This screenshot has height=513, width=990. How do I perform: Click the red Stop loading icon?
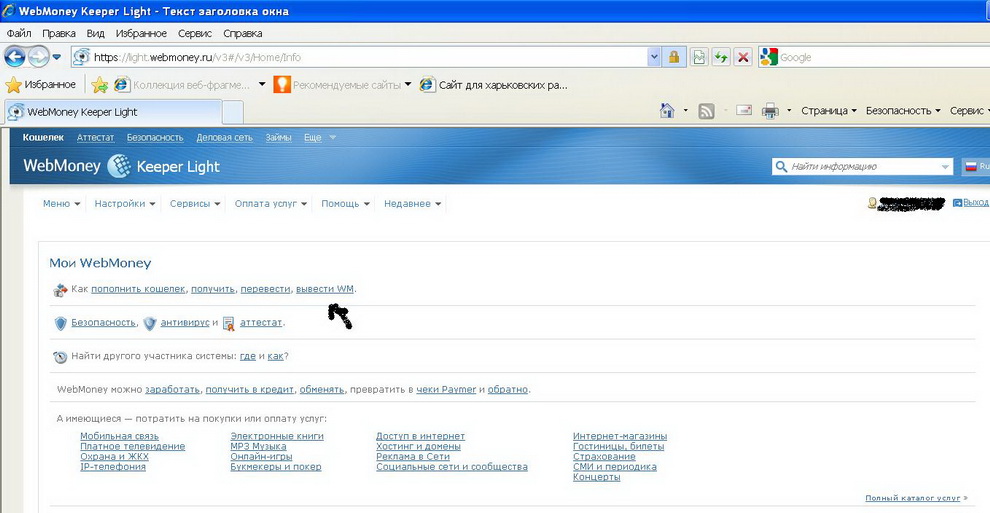[743, 57]
